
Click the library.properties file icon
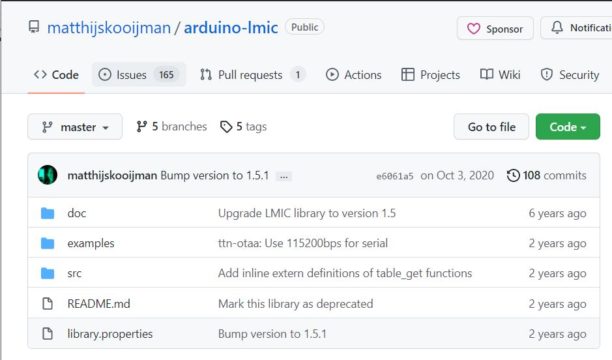tap(48, 333)
